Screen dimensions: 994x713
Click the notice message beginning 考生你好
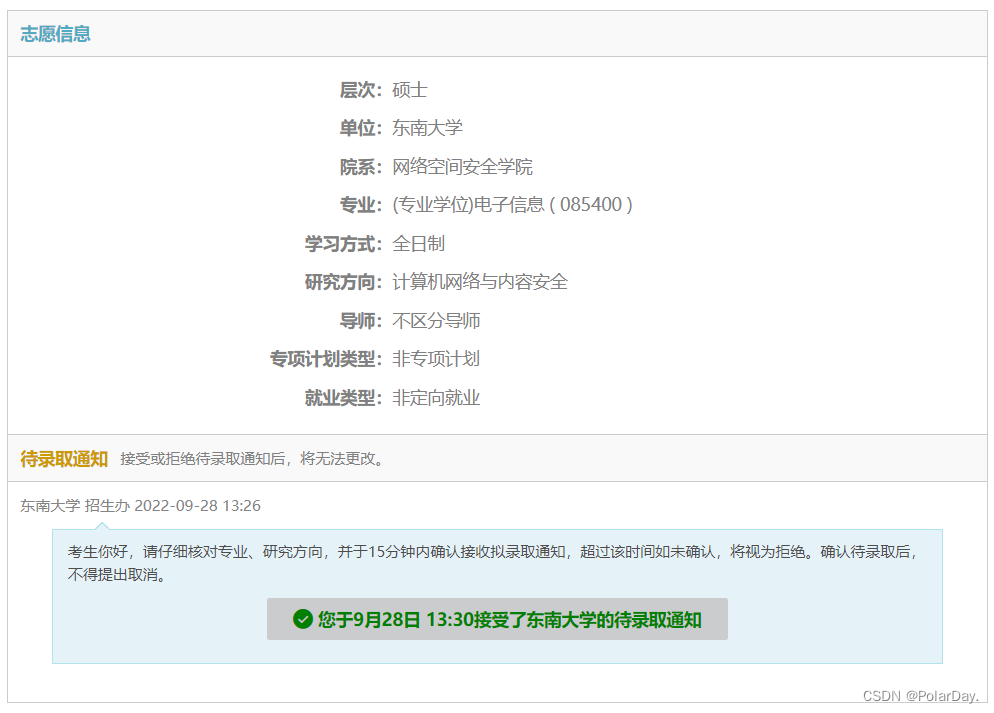pos(493,563)
